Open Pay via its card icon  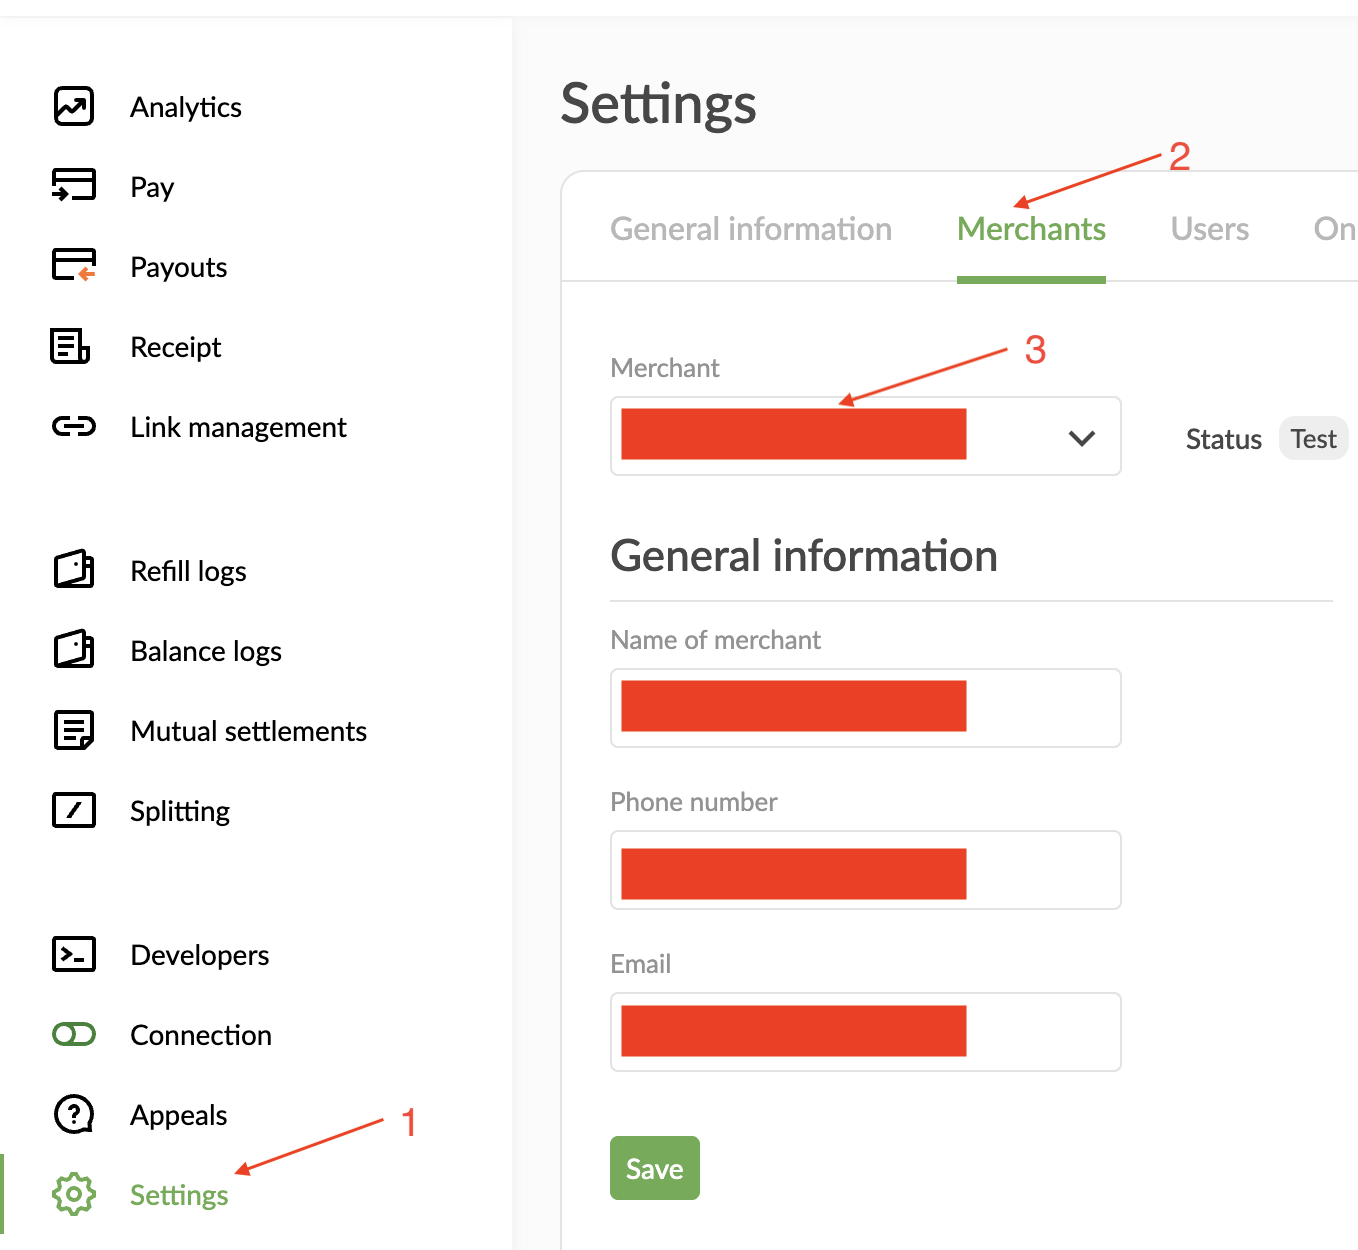tap(74, 186)
